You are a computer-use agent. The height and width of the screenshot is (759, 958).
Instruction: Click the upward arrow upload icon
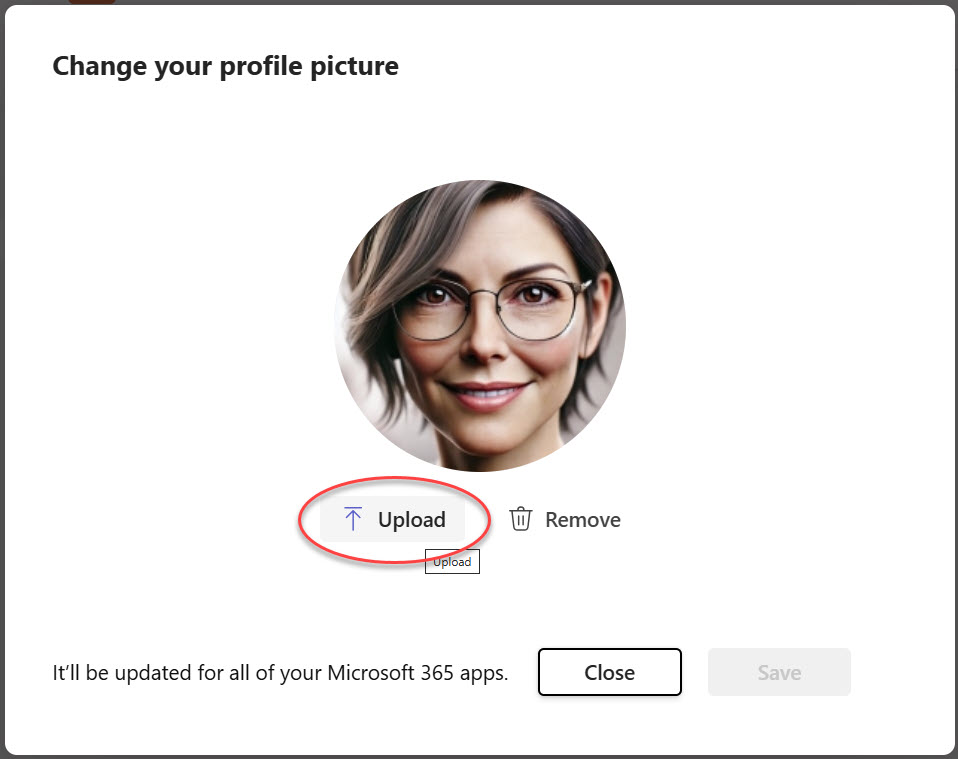pyautogui.click(x=352, y=519)
